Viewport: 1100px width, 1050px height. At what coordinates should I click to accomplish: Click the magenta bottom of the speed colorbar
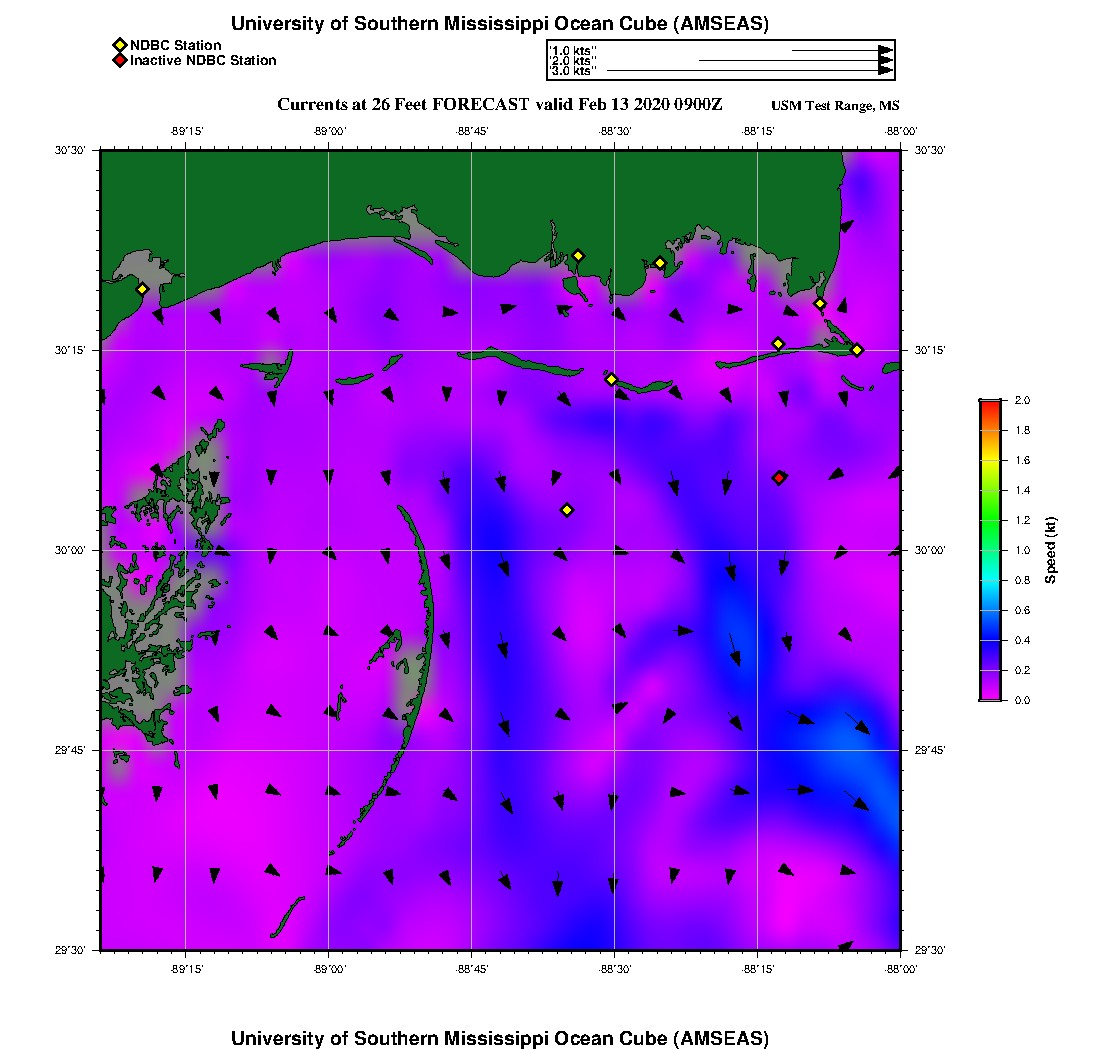(x=989, y=694)
